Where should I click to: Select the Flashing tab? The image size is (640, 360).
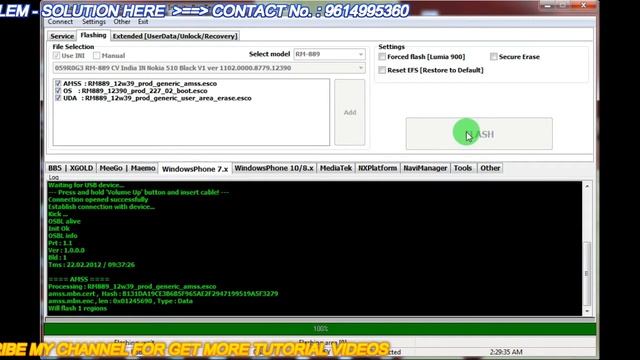[93, 35]
